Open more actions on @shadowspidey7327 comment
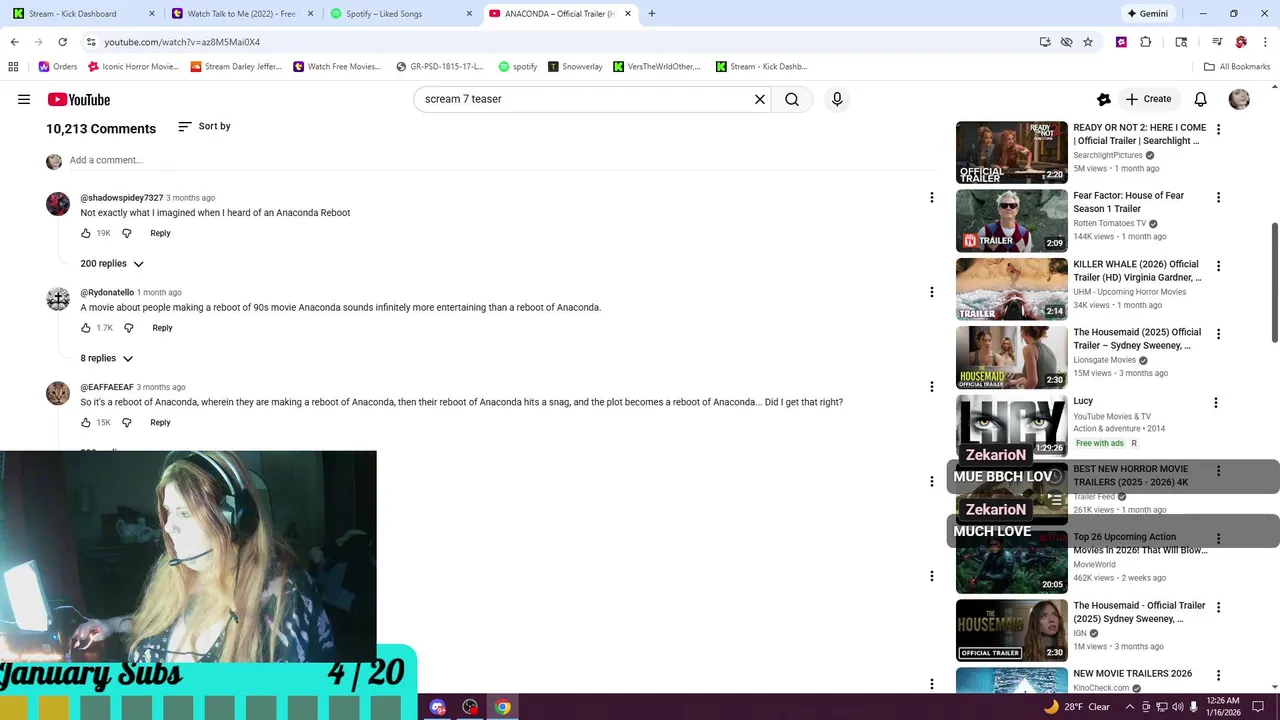Viewport: 1280px width, 720px height. [x=931, y=198]
